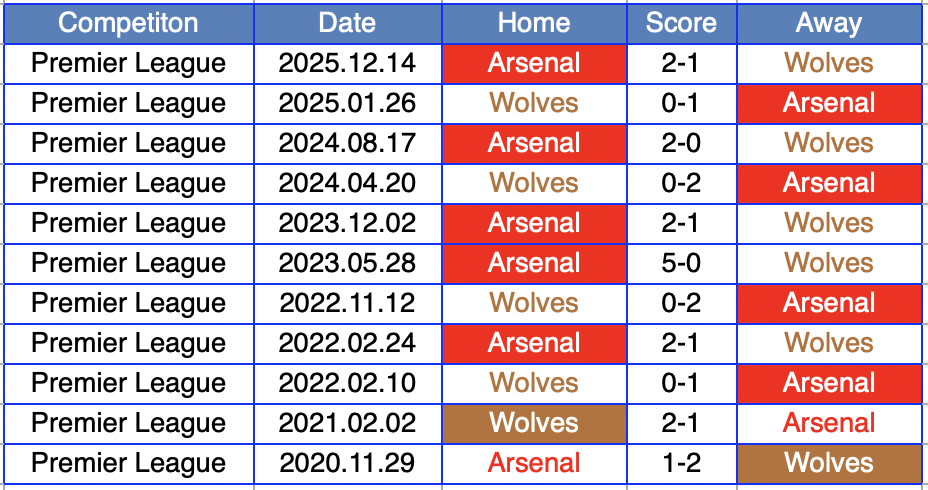The width and height of the screenshot is (928, 490).
Task: Click the 'Away' column header
Action: click(829, 23)
